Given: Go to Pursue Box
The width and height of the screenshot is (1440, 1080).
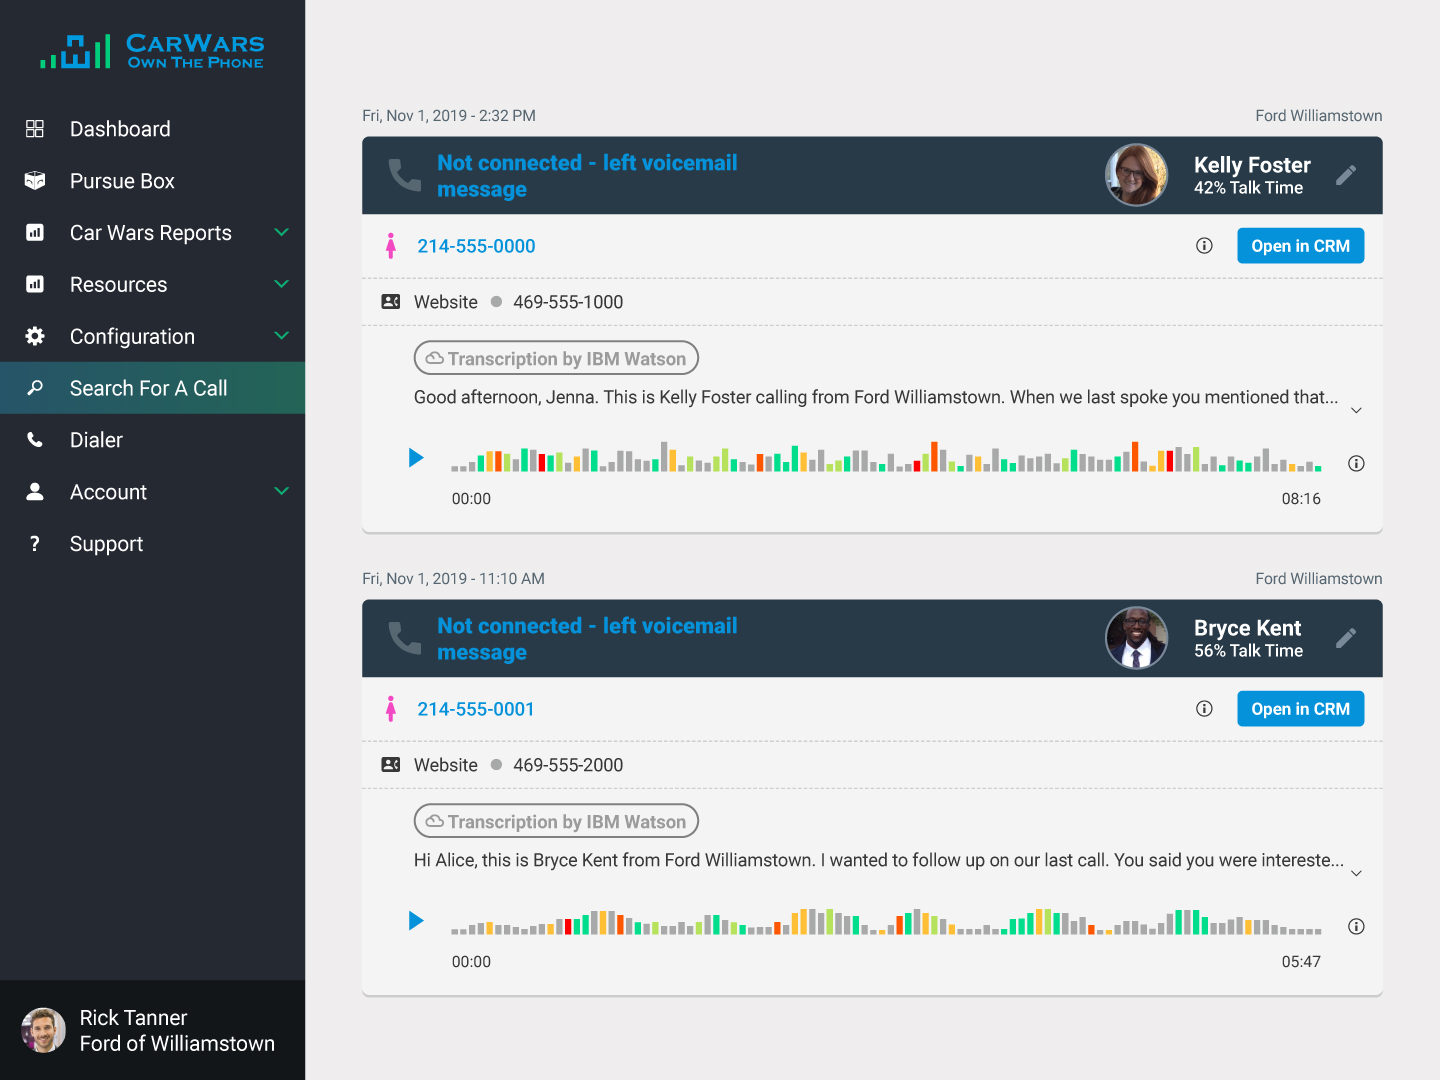Looking at the screenshot, I should point(152,181).
